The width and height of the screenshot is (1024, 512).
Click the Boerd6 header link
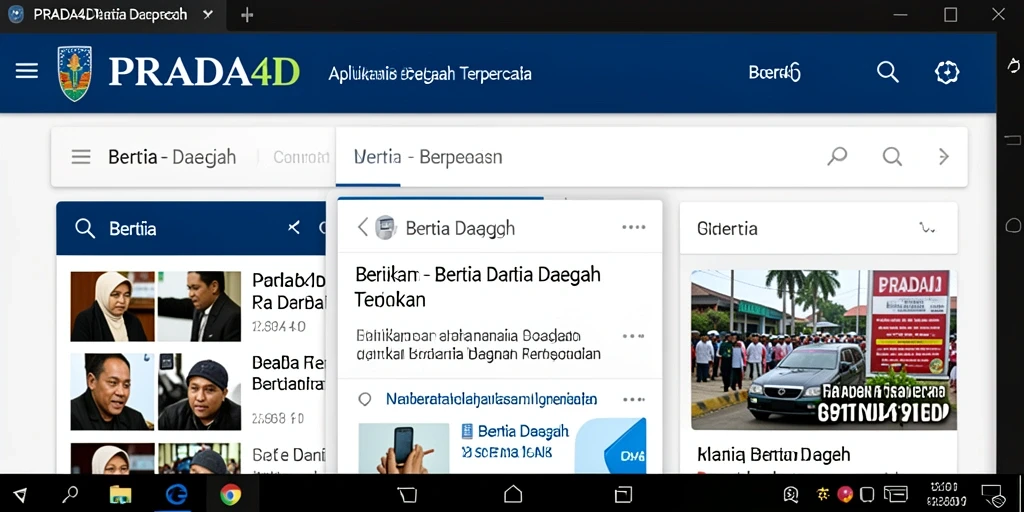[775, 72]
